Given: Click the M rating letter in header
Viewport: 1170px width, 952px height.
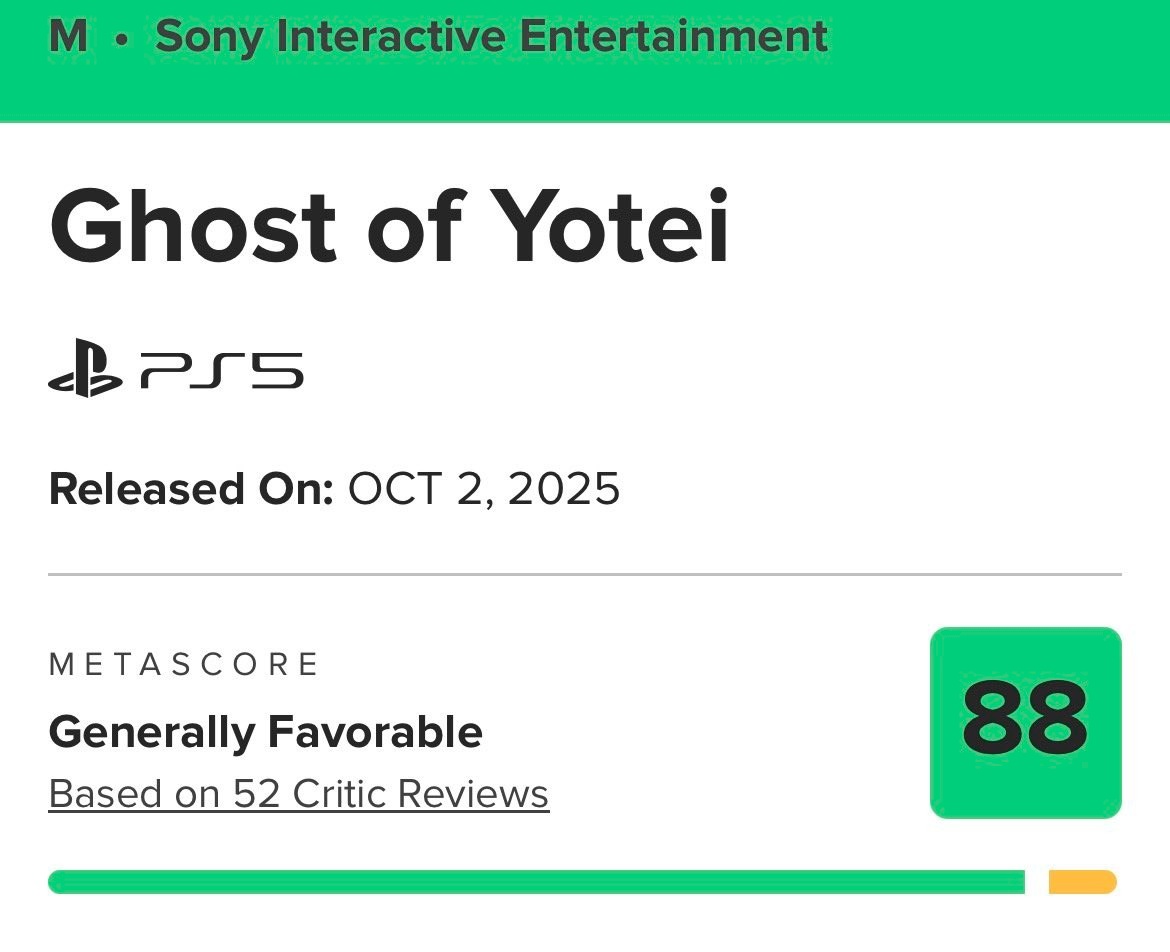Looking at the screenshot, I should 68,37.
